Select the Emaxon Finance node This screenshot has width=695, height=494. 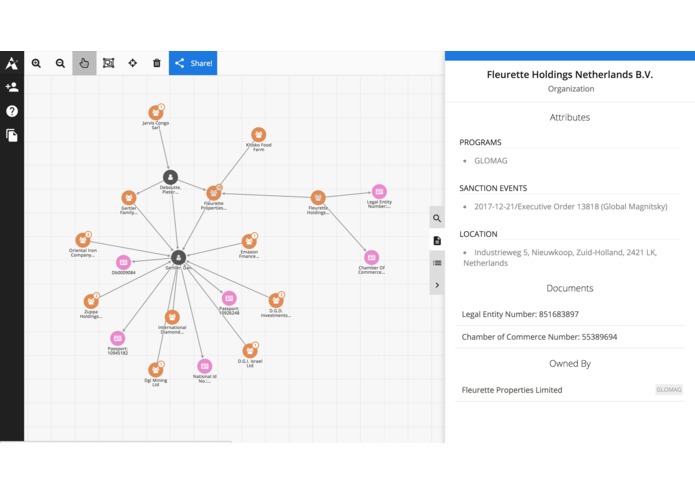click(249, 241)
